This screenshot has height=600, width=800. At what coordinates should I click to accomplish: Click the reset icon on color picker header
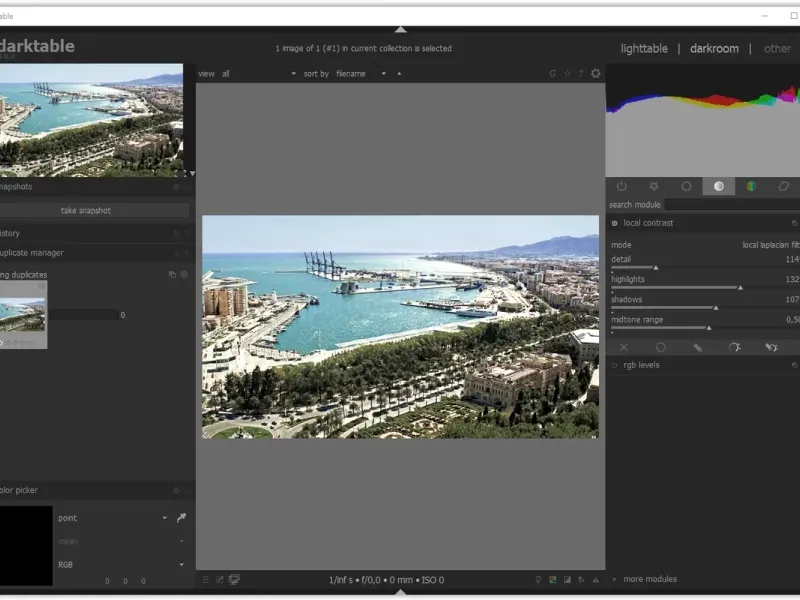click(176, 490)
